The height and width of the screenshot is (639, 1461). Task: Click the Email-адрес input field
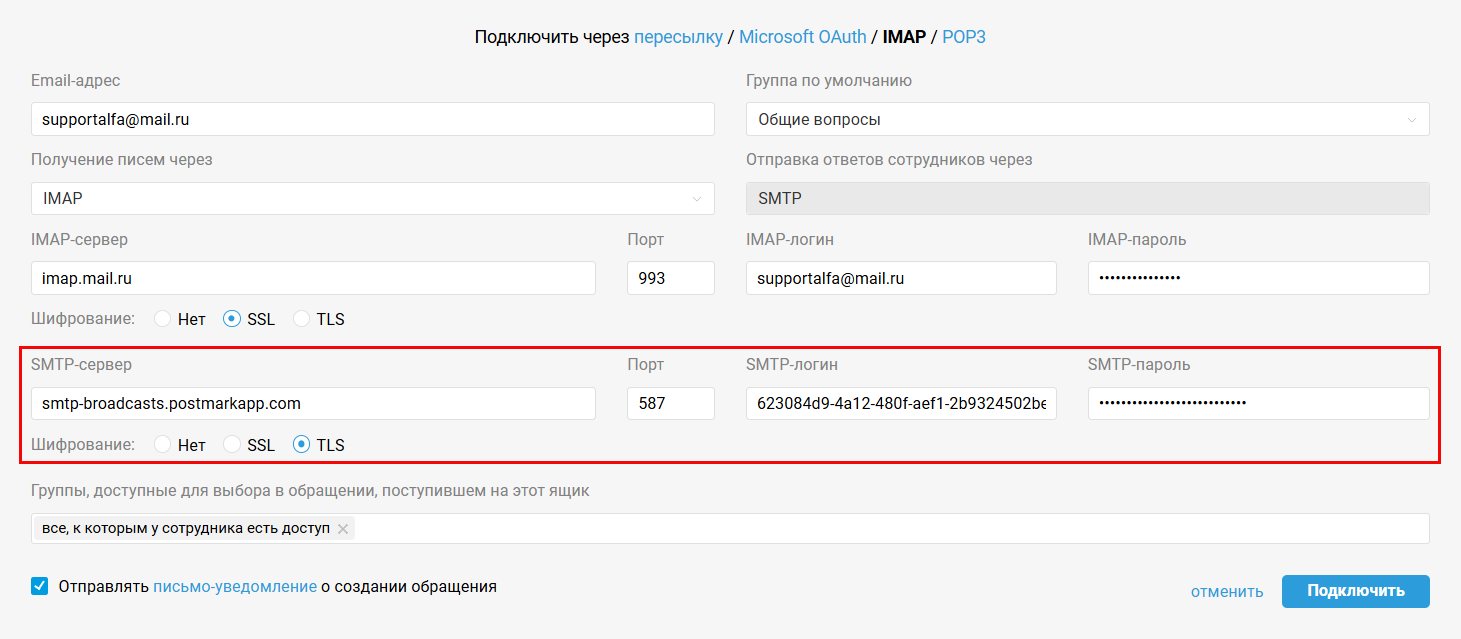pyautogui.click(x=372, y=119)
